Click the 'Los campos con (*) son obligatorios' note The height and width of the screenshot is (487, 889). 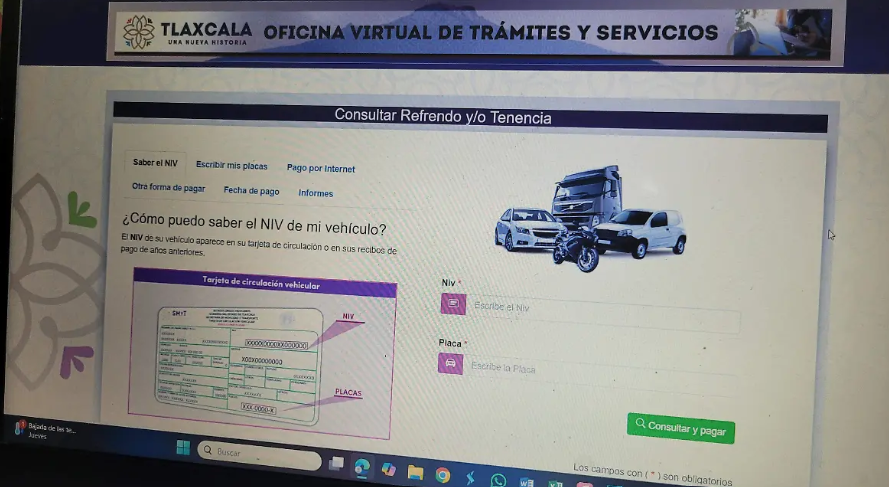point(652,475)
